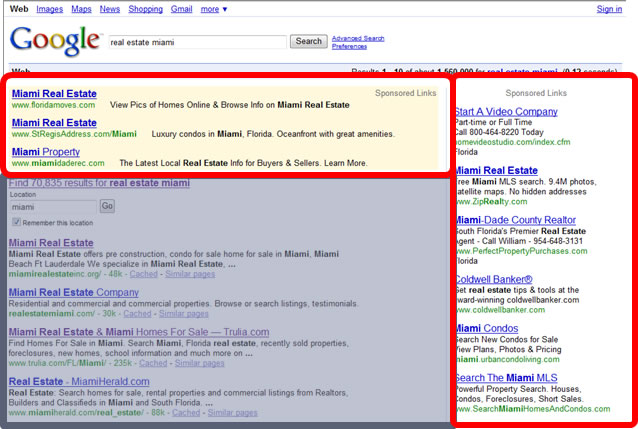638x429 pixels.
Task: Open Trulia.com Miami Homes For Sale result
Action: 139,332
